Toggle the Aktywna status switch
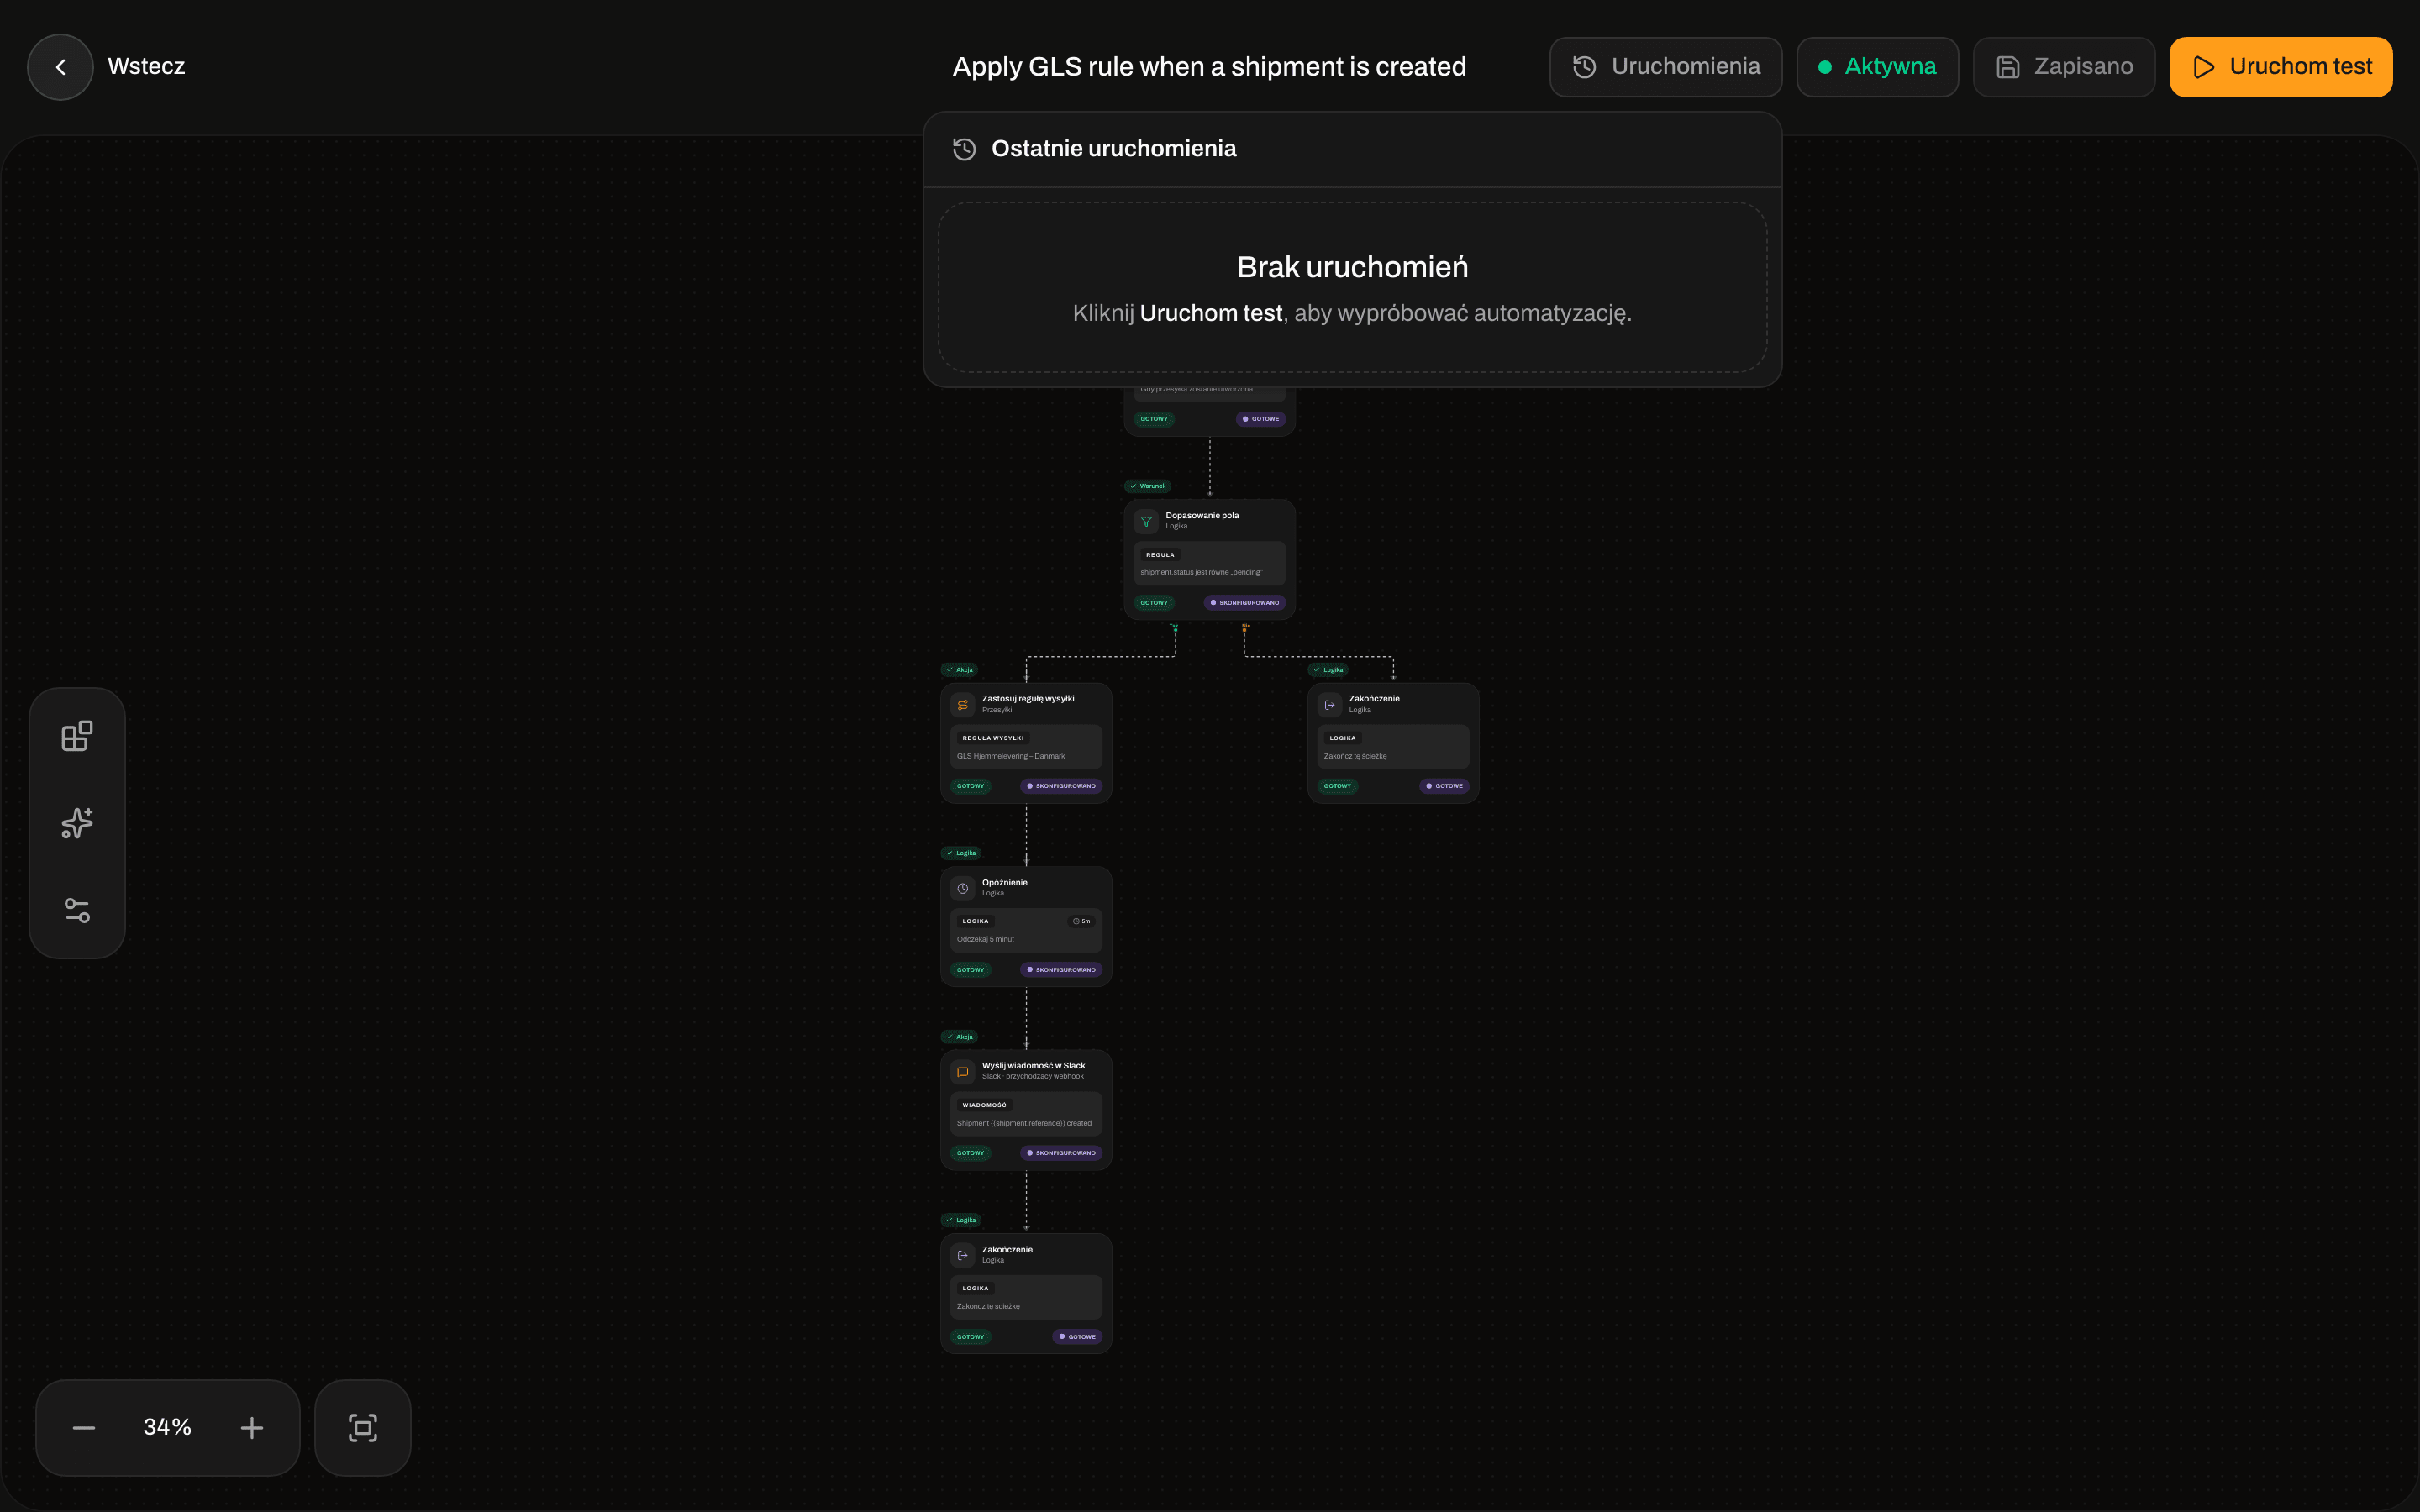 [x=1877, y=67]
